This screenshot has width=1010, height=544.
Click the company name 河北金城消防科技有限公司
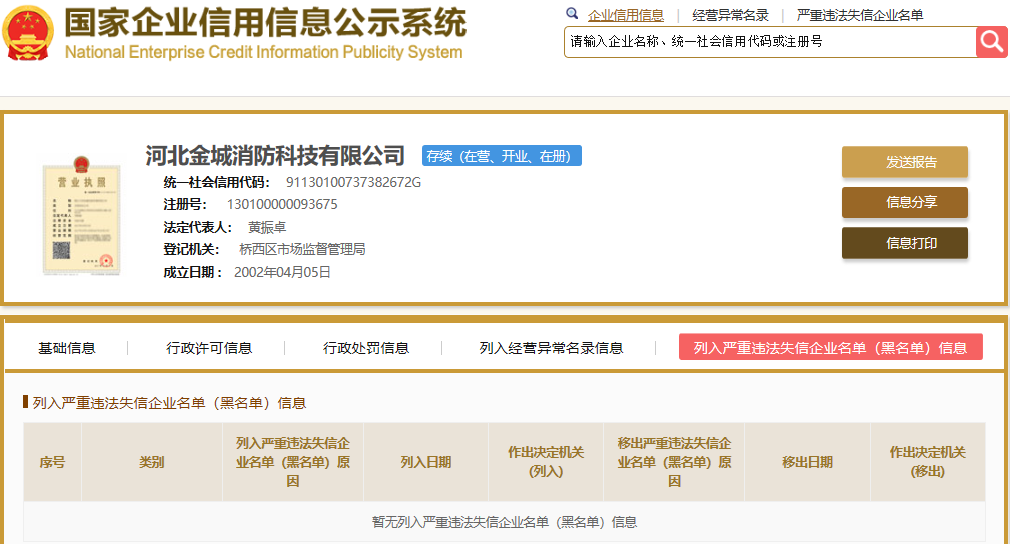pyautogui.click(x=275, y=156)
